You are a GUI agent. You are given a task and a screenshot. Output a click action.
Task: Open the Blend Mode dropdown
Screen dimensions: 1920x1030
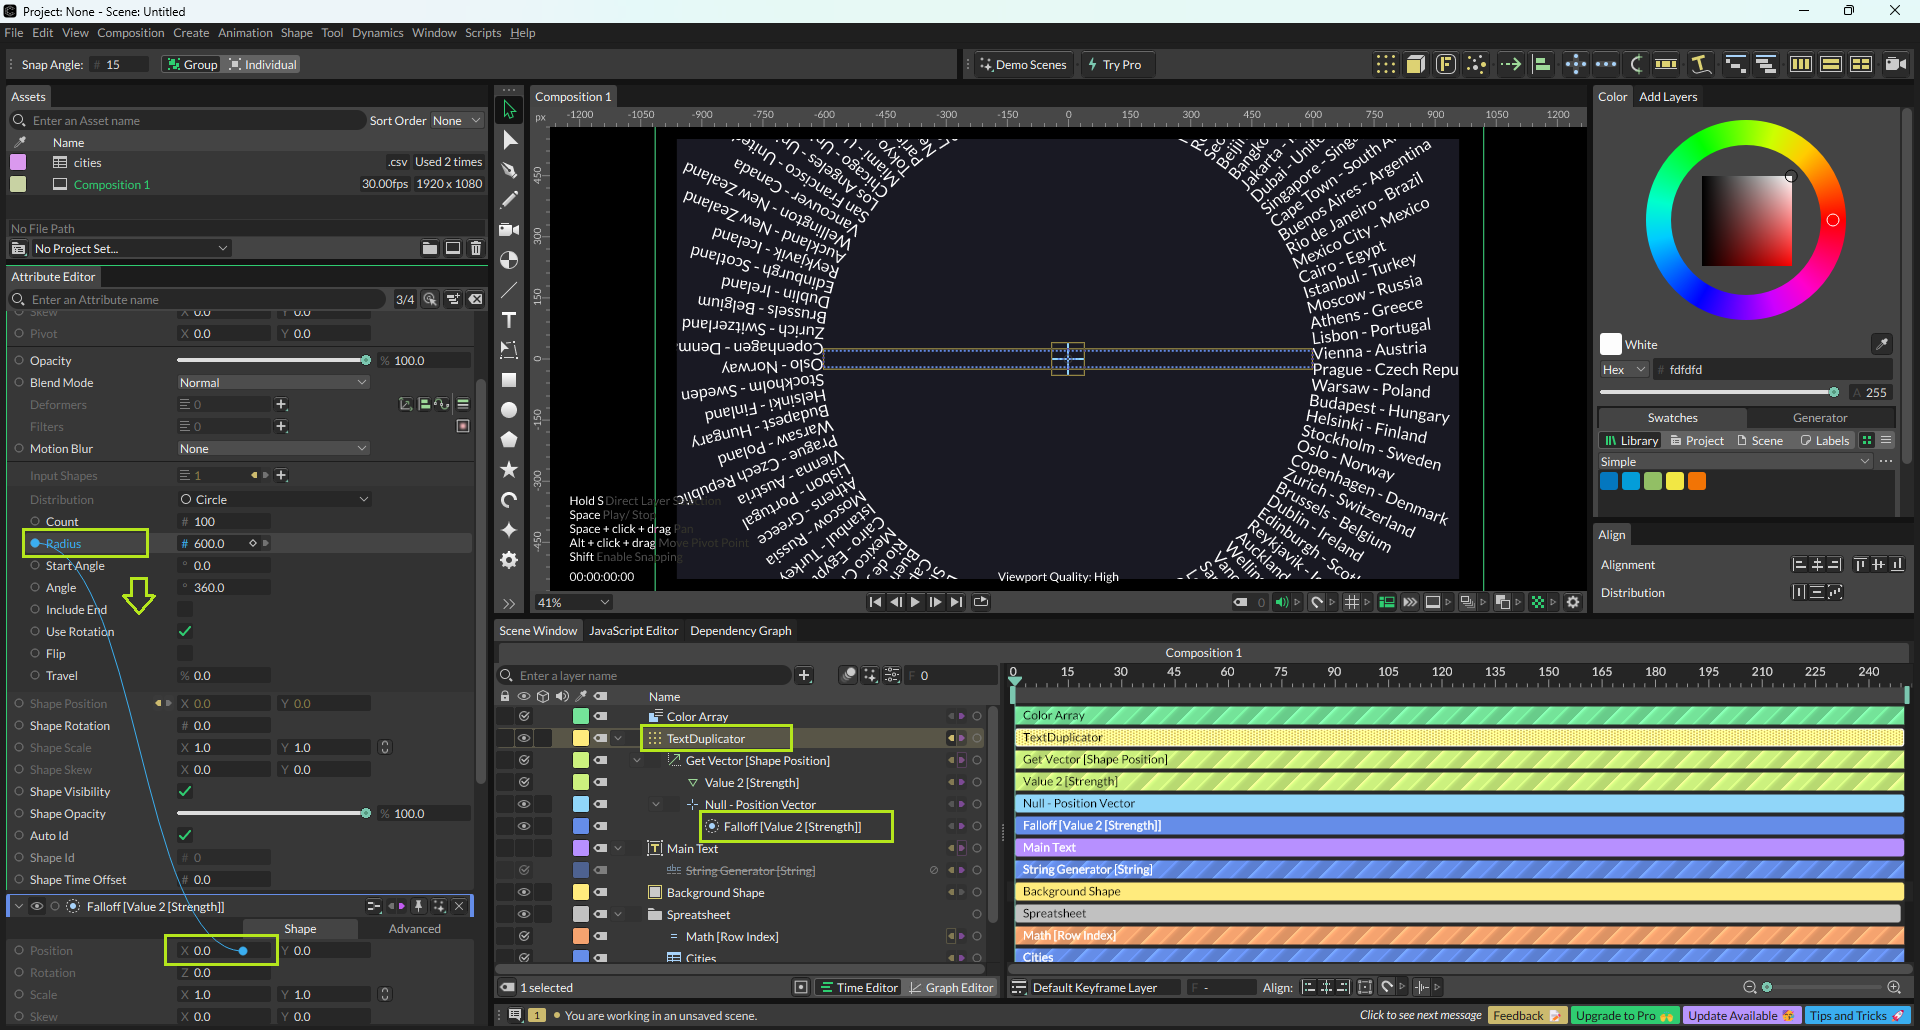[x=273, y=383]
